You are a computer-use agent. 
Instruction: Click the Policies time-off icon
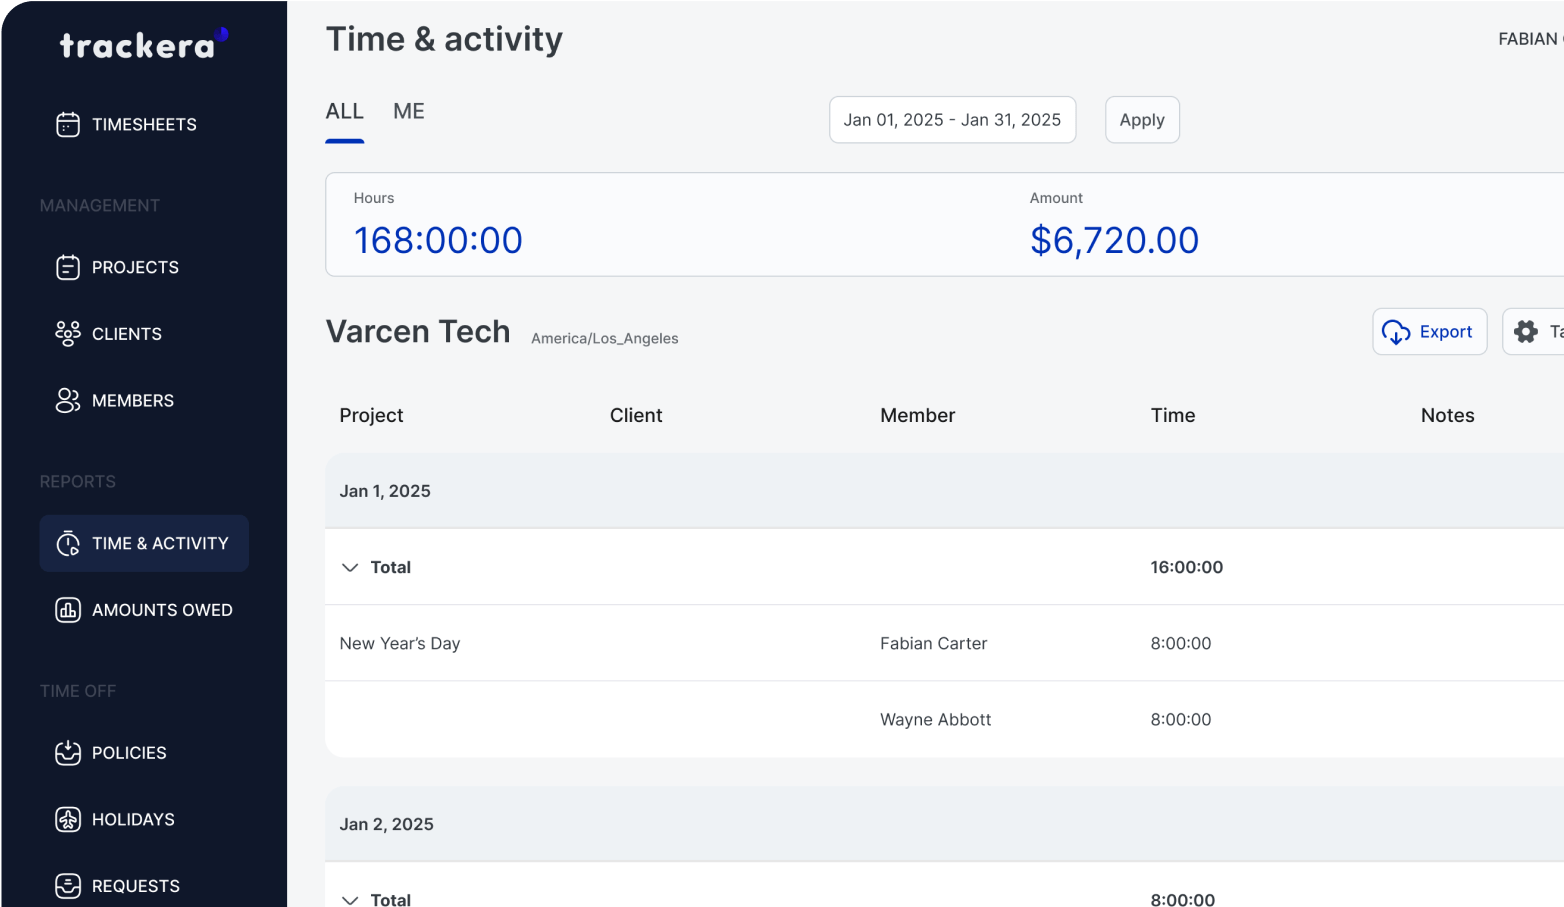[67, 752]
